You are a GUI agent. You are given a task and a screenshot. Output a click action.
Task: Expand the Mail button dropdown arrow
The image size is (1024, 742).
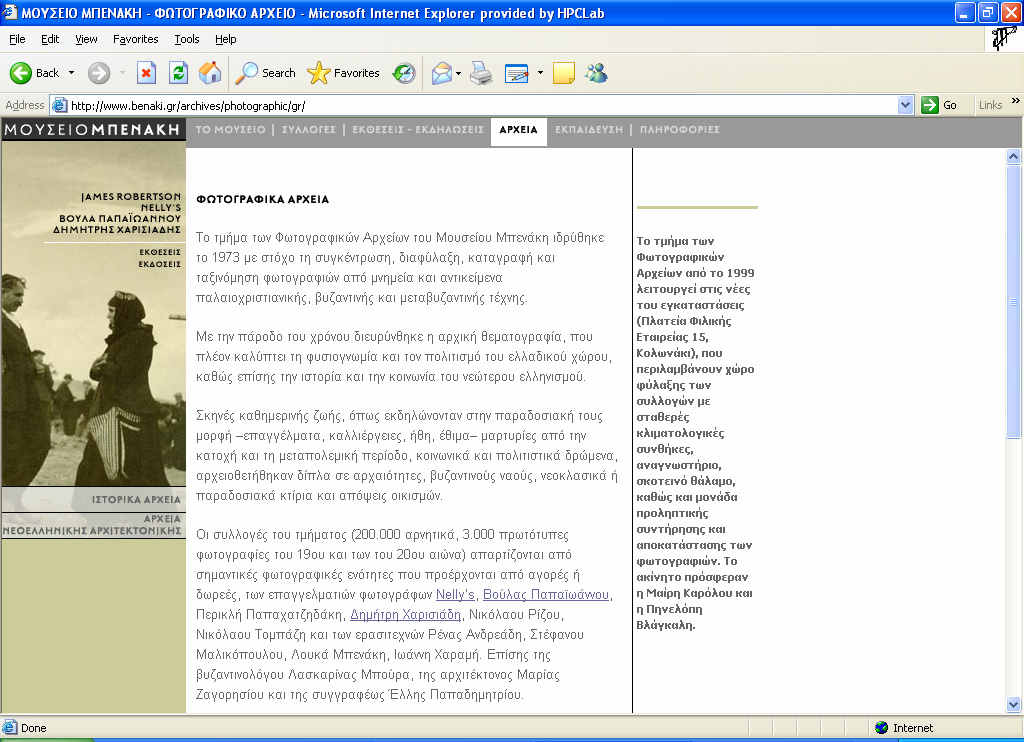(458, 73)
